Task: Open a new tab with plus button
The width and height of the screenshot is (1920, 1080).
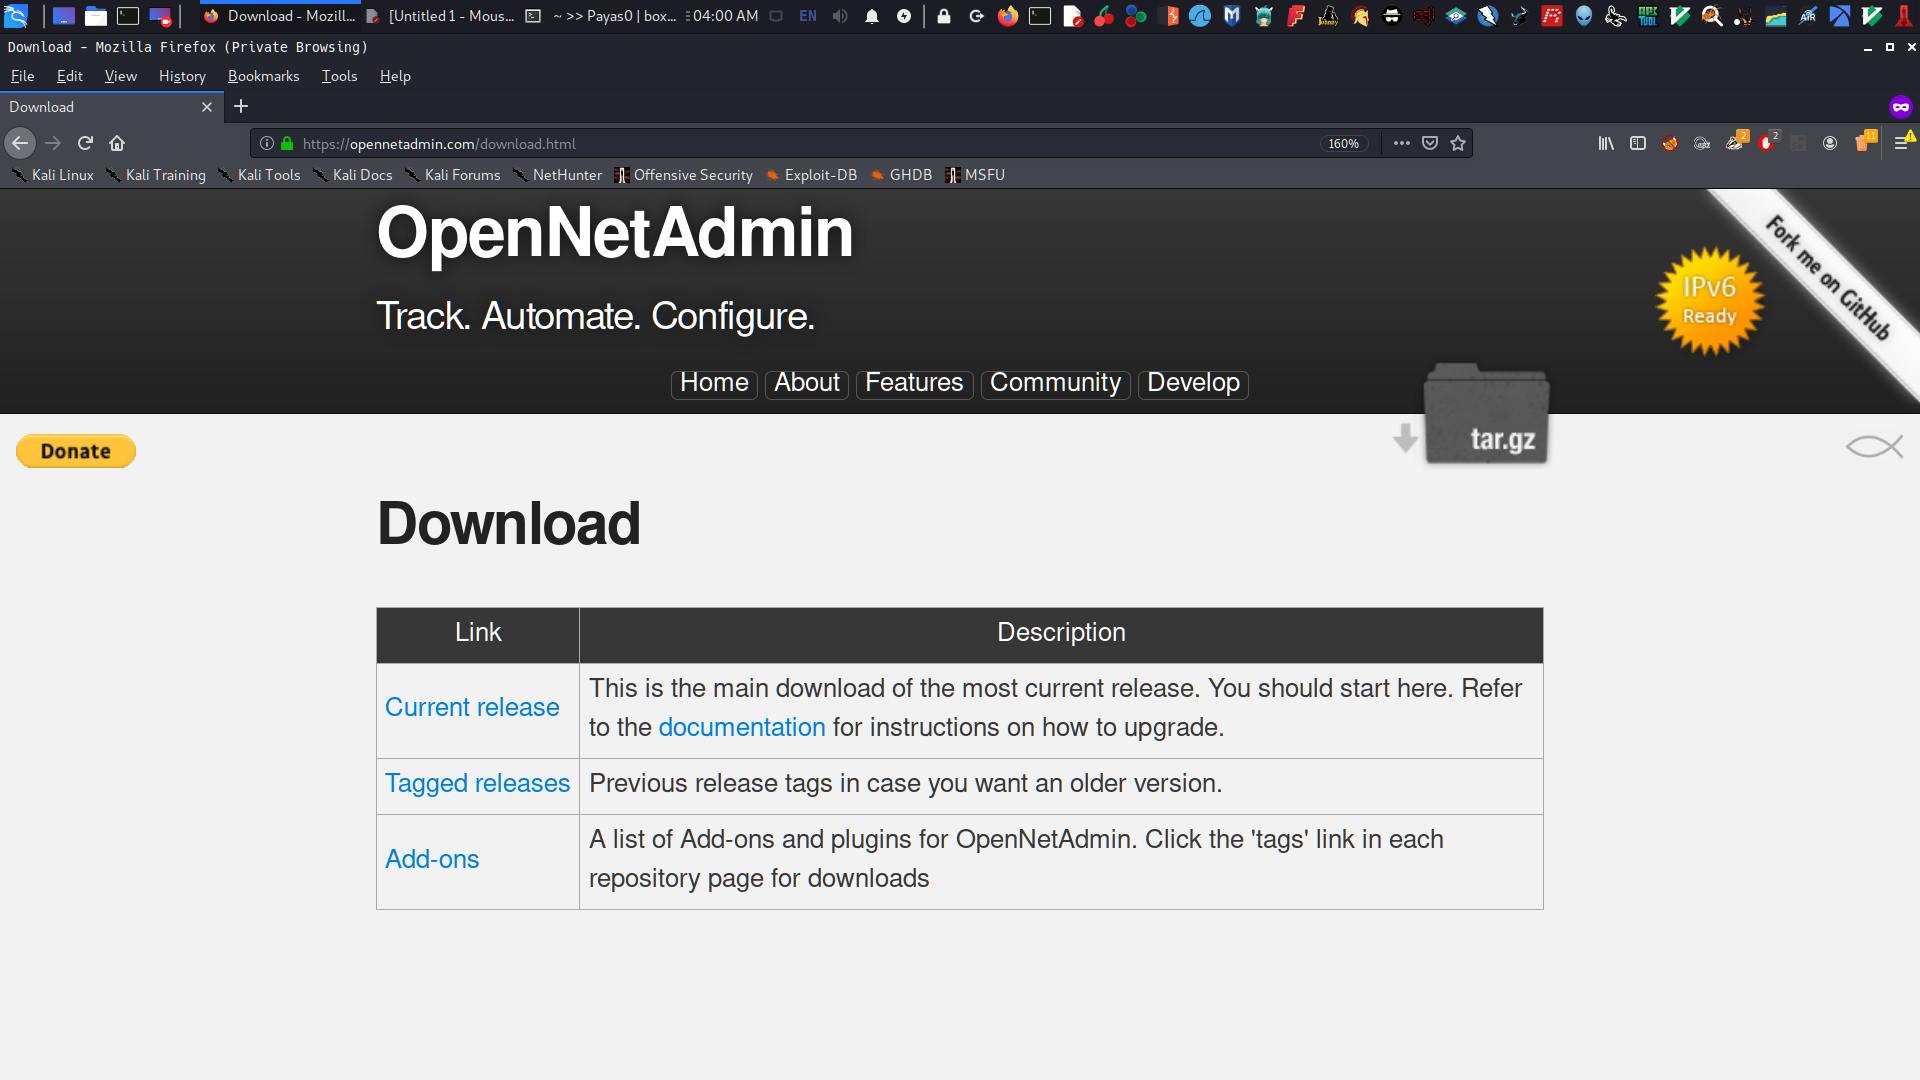Action: click(x=241, y=106)
